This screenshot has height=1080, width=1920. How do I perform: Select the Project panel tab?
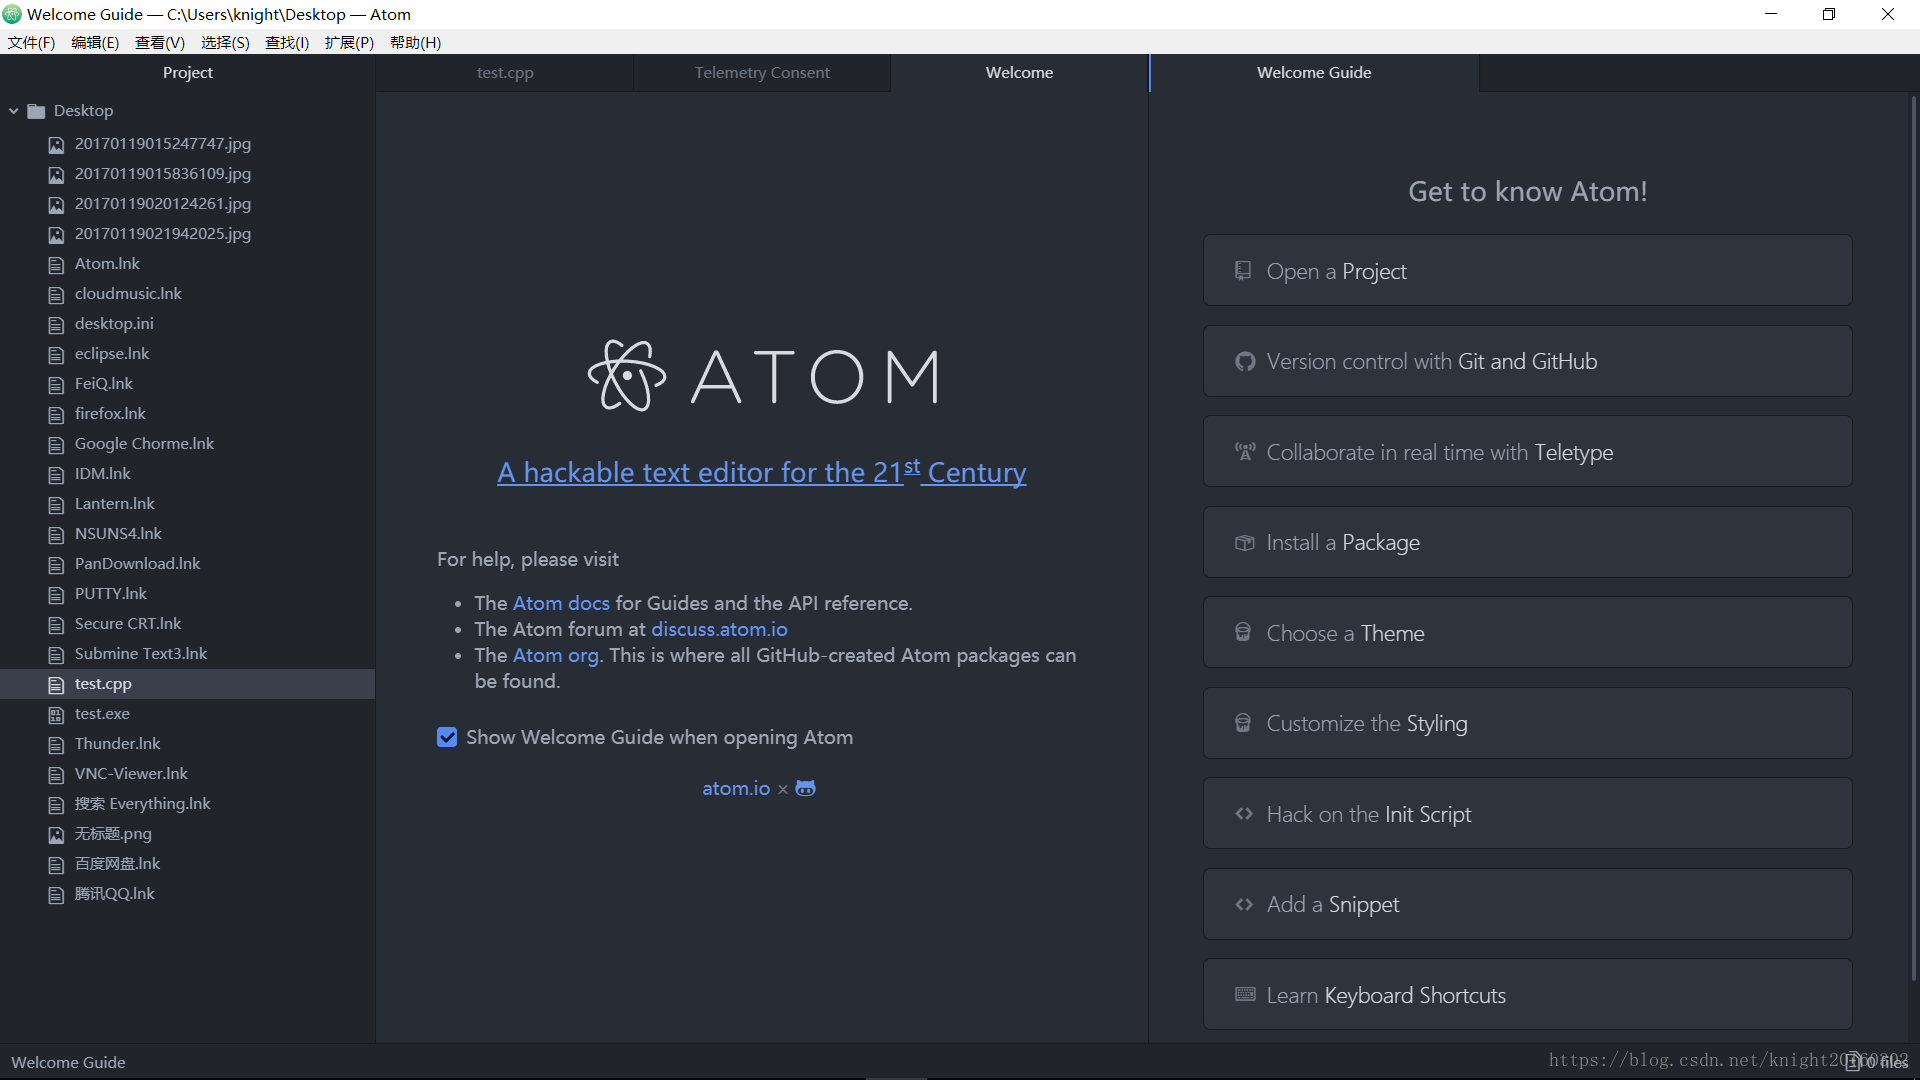(x=188, y=72)
